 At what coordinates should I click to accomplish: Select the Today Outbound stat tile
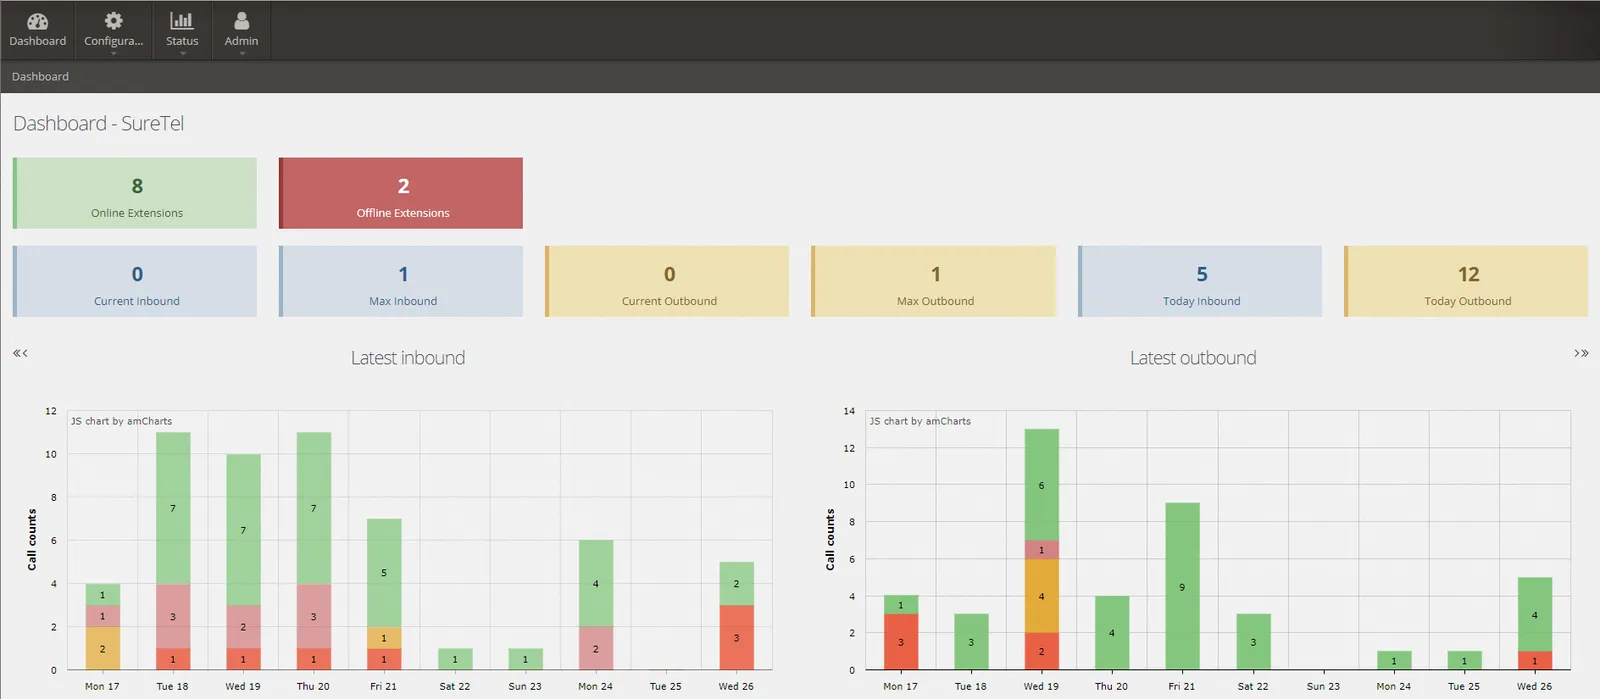coord(1466,281)
